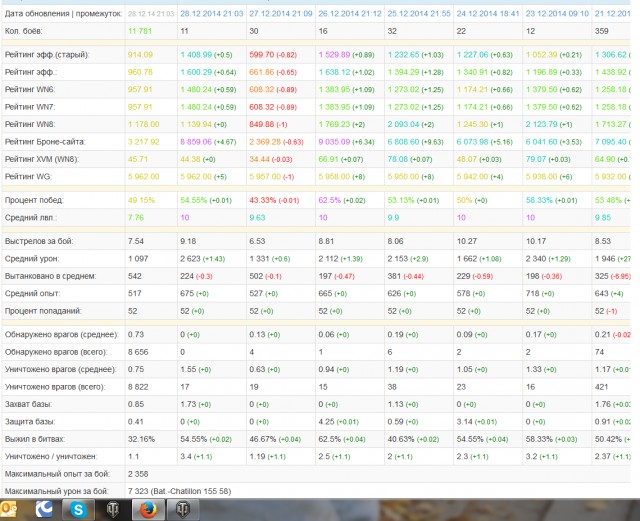Click the blue C-shaped taskbar icon
Image resolution: width=640 pixels, height=521 pixels.
[x=44, y=509]
